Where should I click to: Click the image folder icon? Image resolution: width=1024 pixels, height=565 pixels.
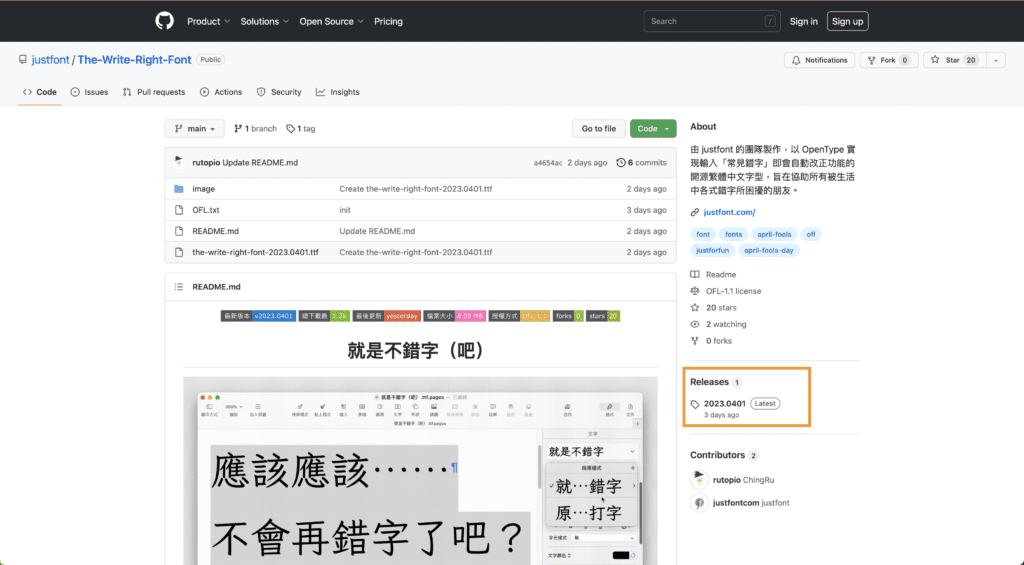point(179,189)
